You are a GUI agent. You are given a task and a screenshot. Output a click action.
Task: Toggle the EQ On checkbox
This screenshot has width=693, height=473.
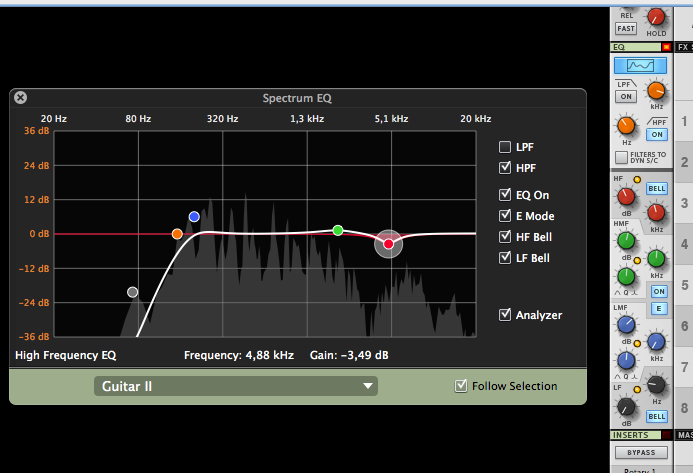[505, 195]
